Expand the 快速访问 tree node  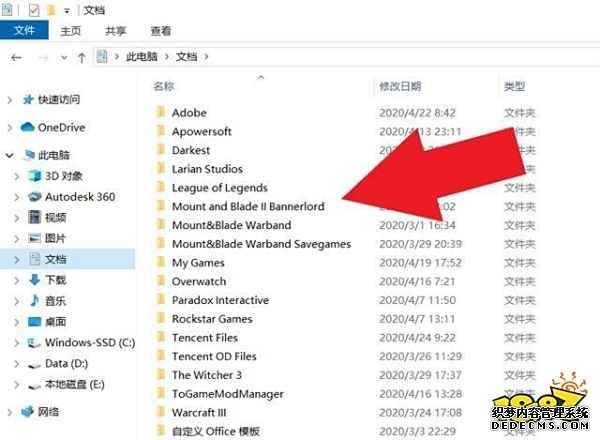(x=10, y=100)
